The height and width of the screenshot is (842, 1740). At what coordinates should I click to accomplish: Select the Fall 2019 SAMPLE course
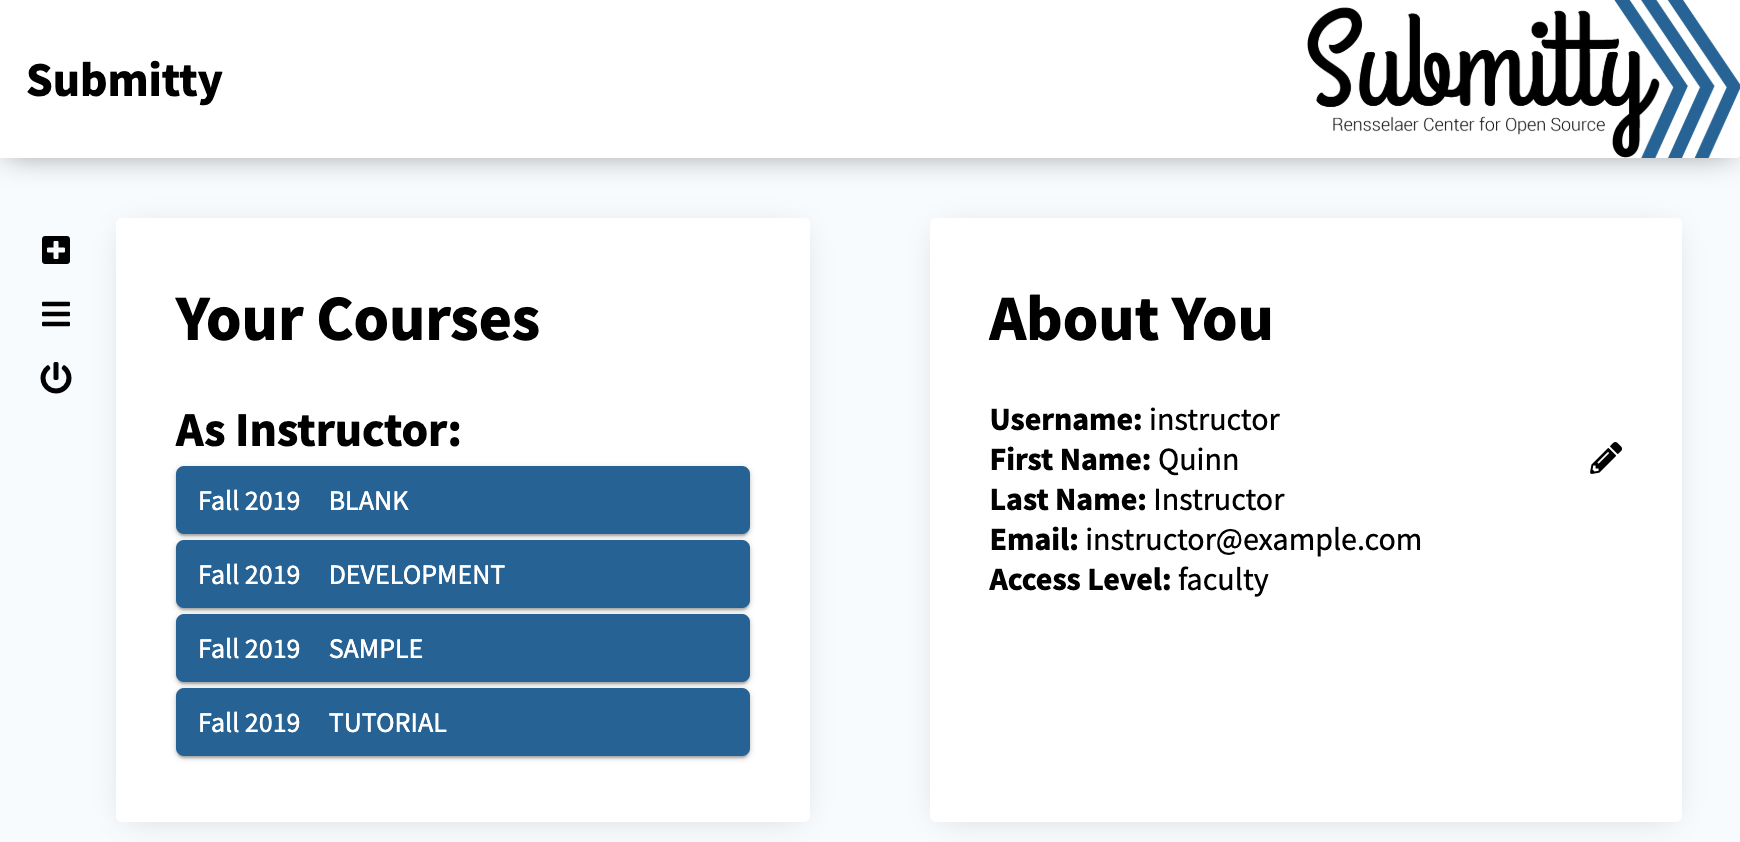click(463, 648)
